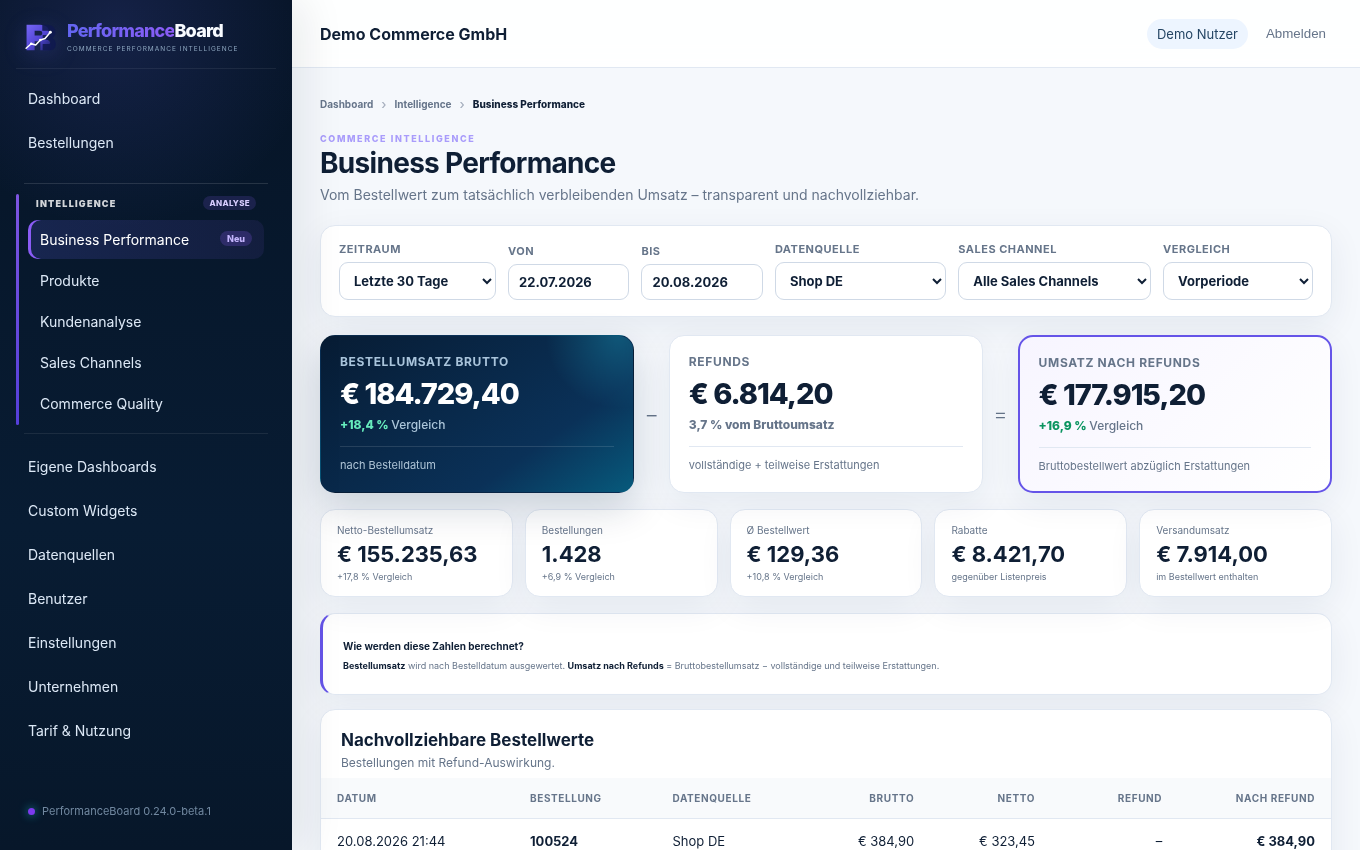Select the Refunds card

click(x=826, y=414)
